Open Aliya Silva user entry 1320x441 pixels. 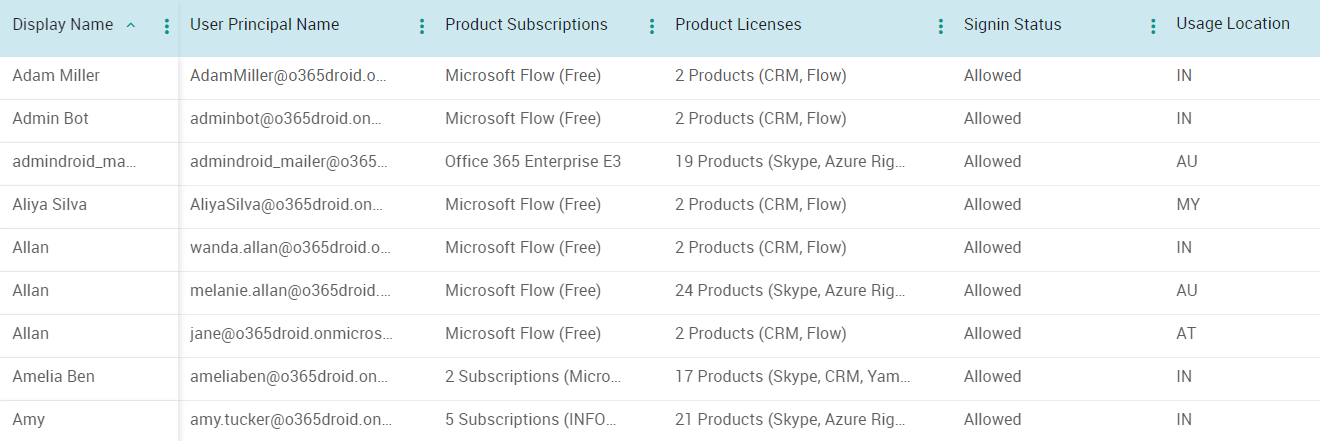[49, 205]
